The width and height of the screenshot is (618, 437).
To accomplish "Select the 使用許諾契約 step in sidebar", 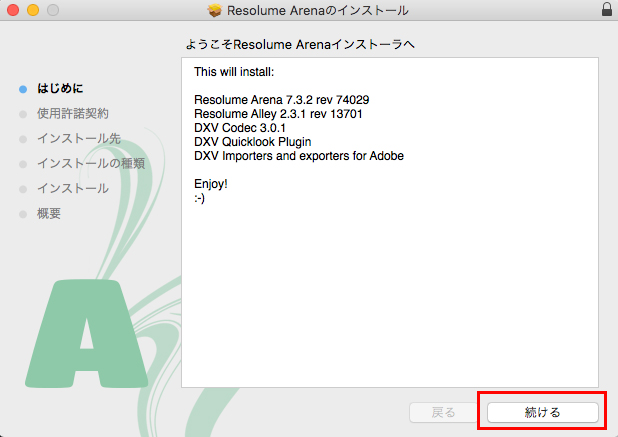I will 73,113.
